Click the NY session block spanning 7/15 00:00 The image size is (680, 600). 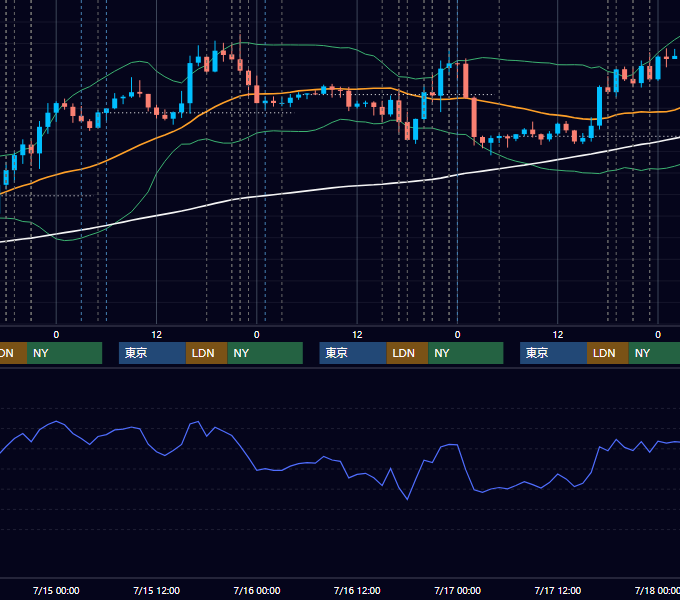coord(64,353)
